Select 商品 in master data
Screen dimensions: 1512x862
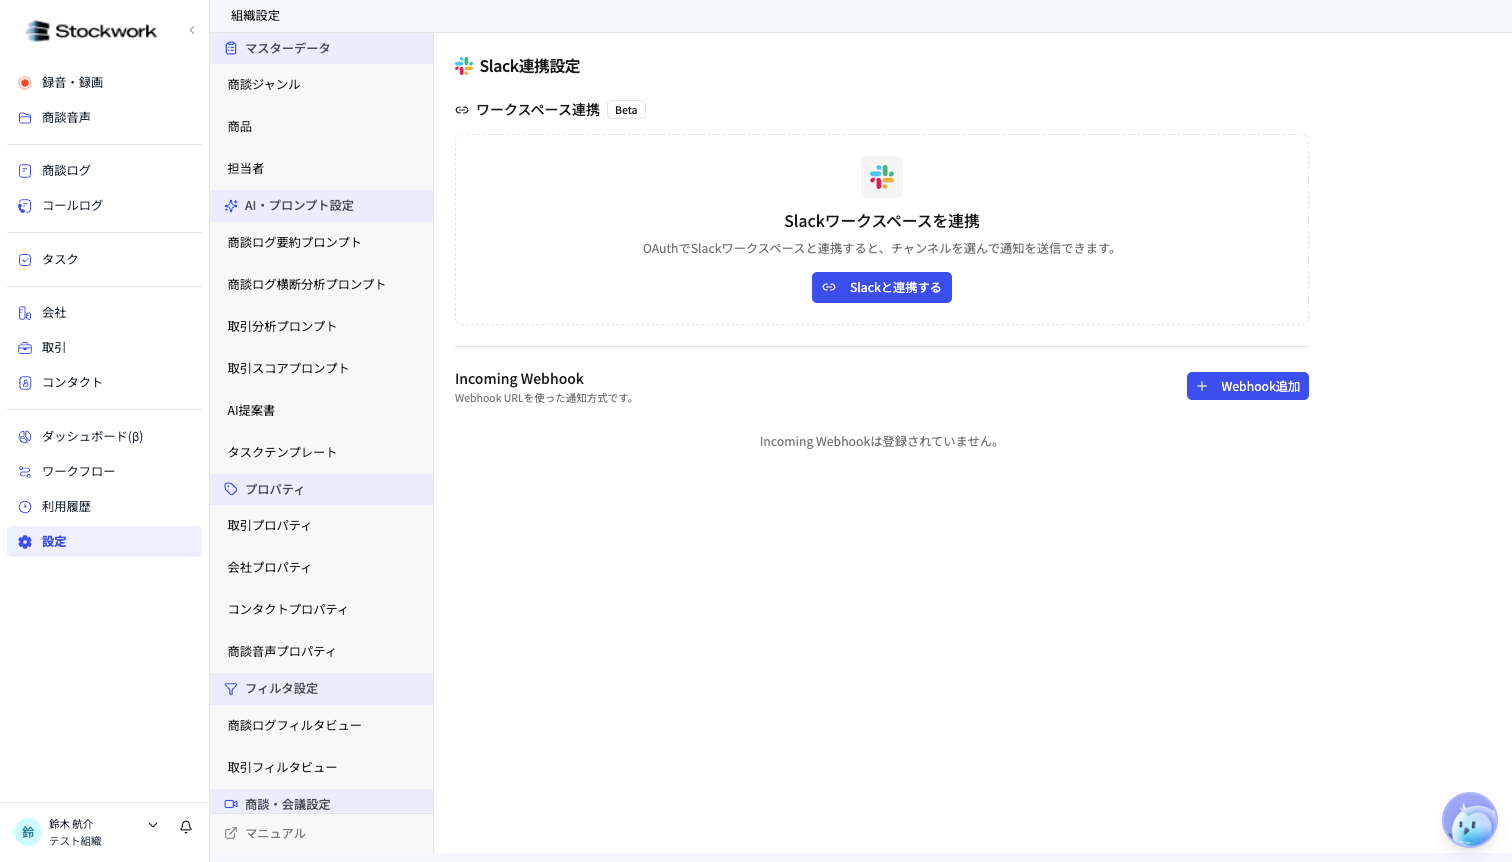(321, 127)
